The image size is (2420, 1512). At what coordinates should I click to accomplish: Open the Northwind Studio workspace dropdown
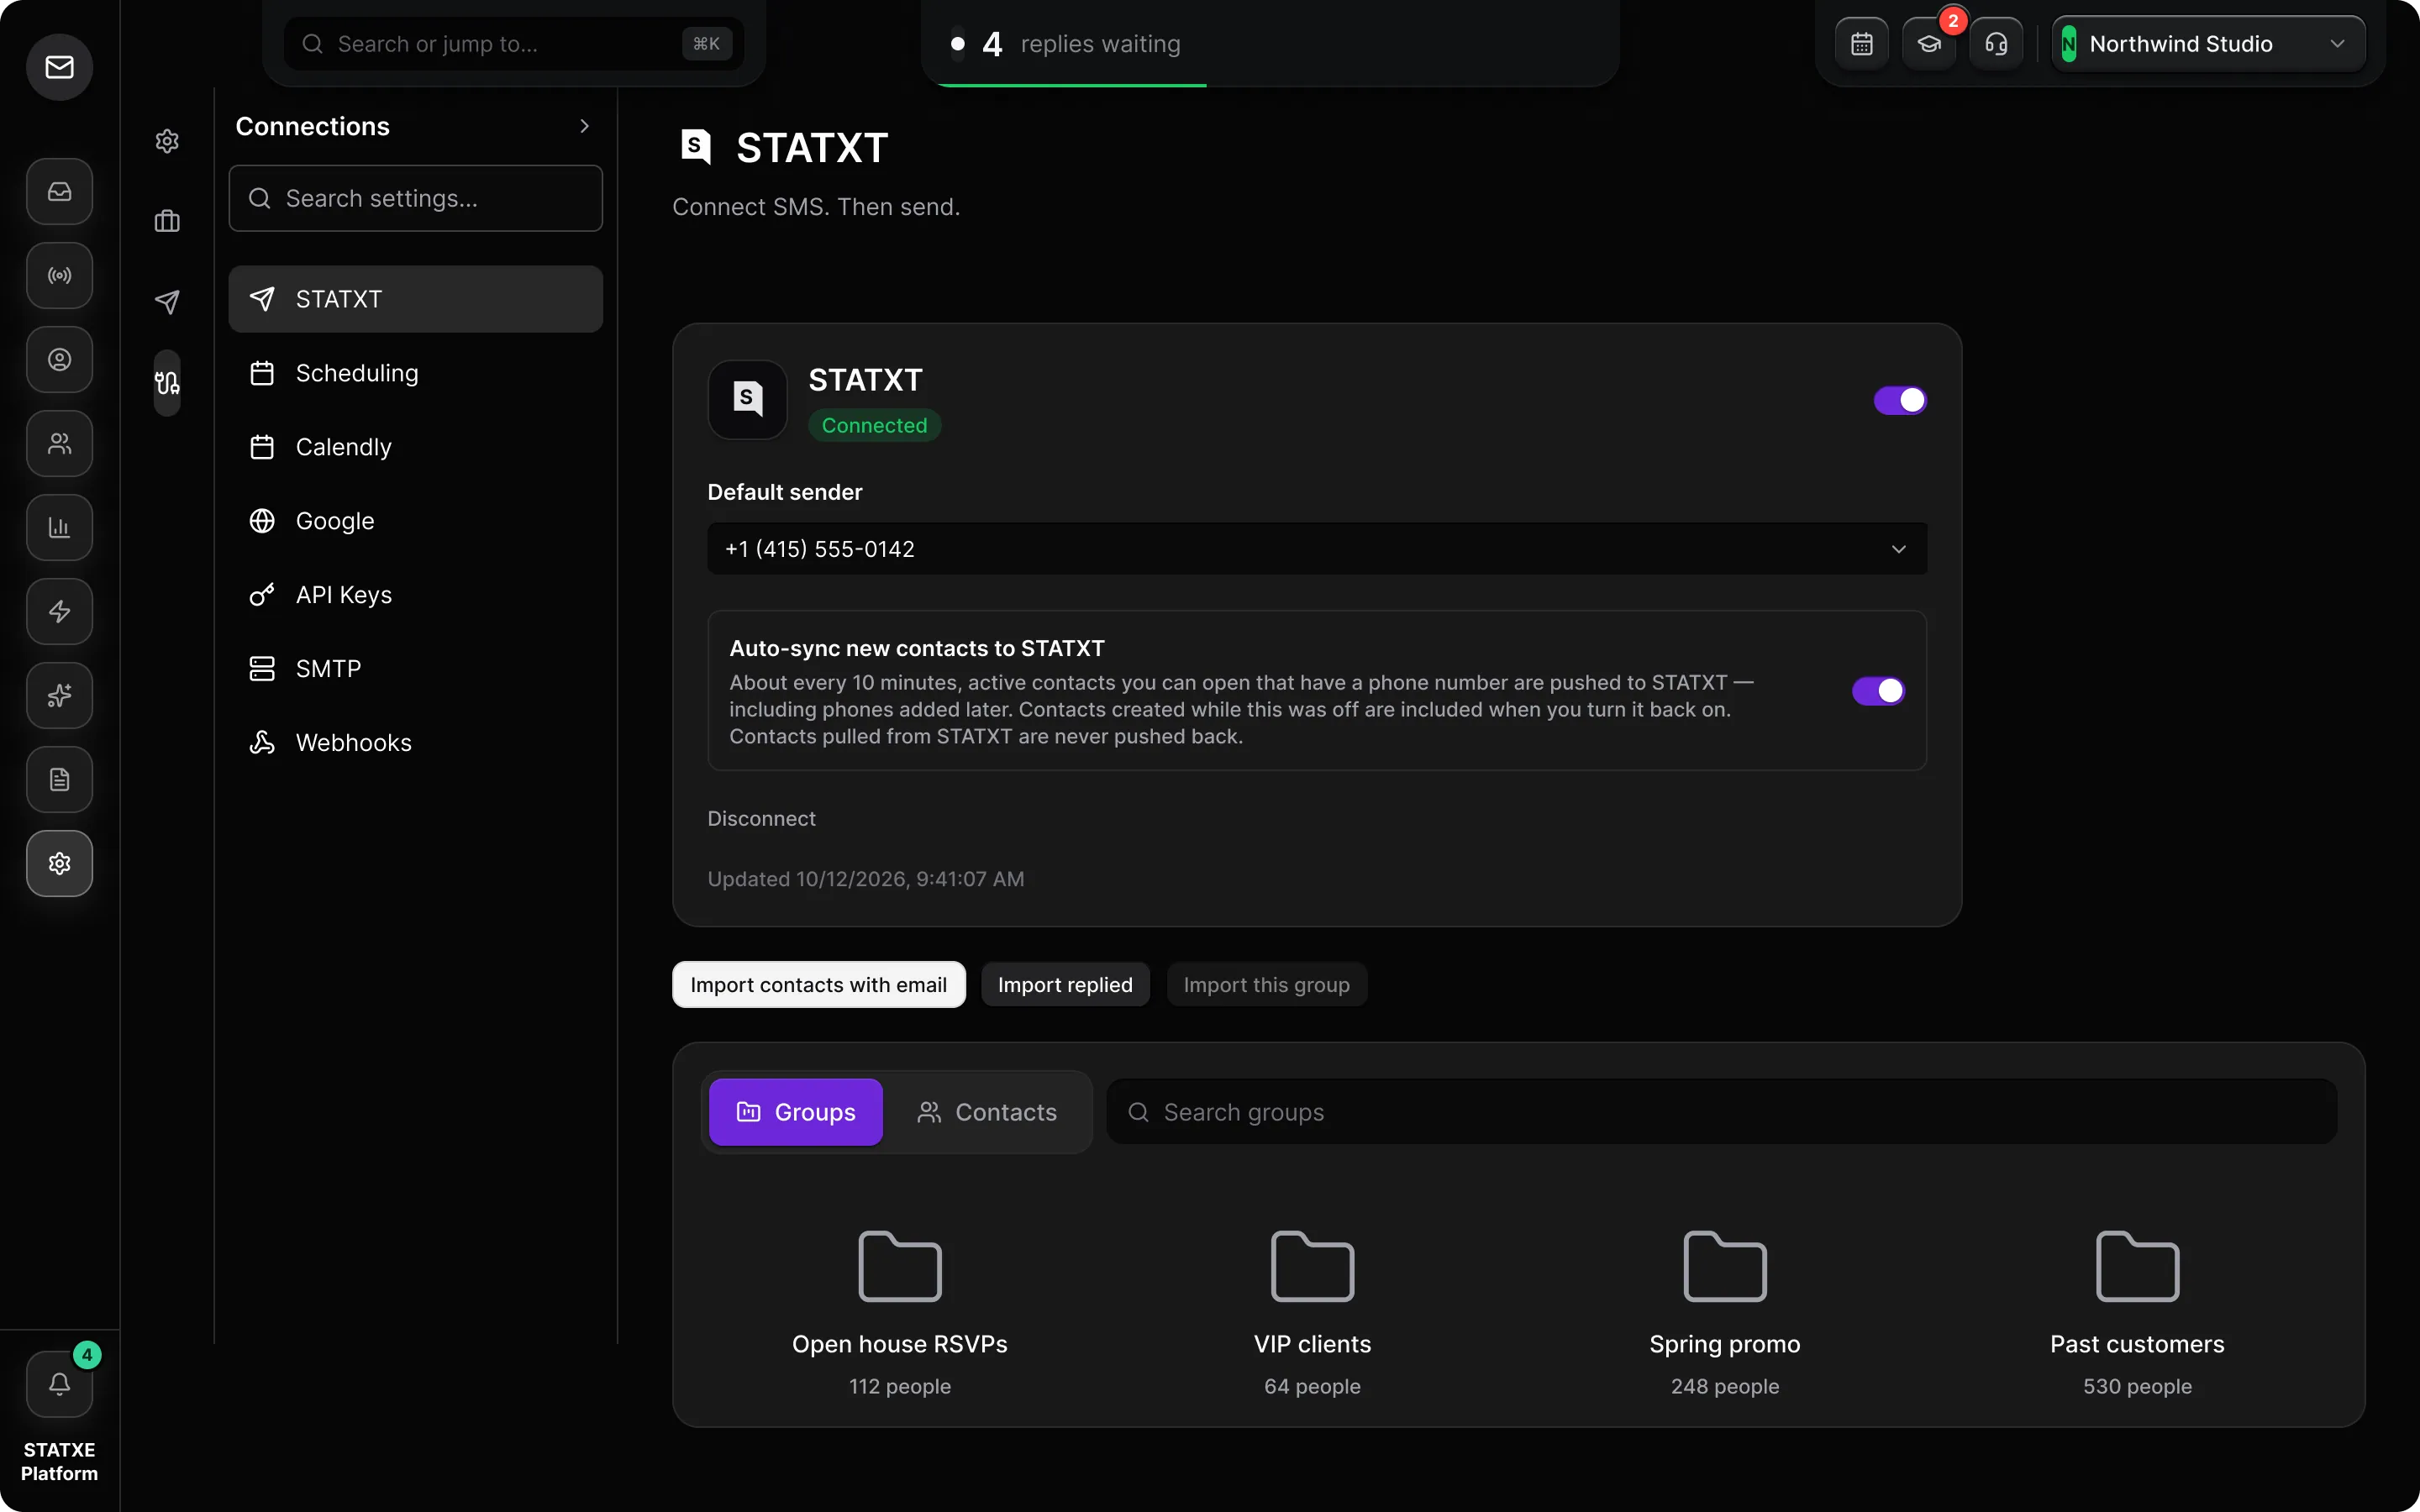(x=2208, y=44)
